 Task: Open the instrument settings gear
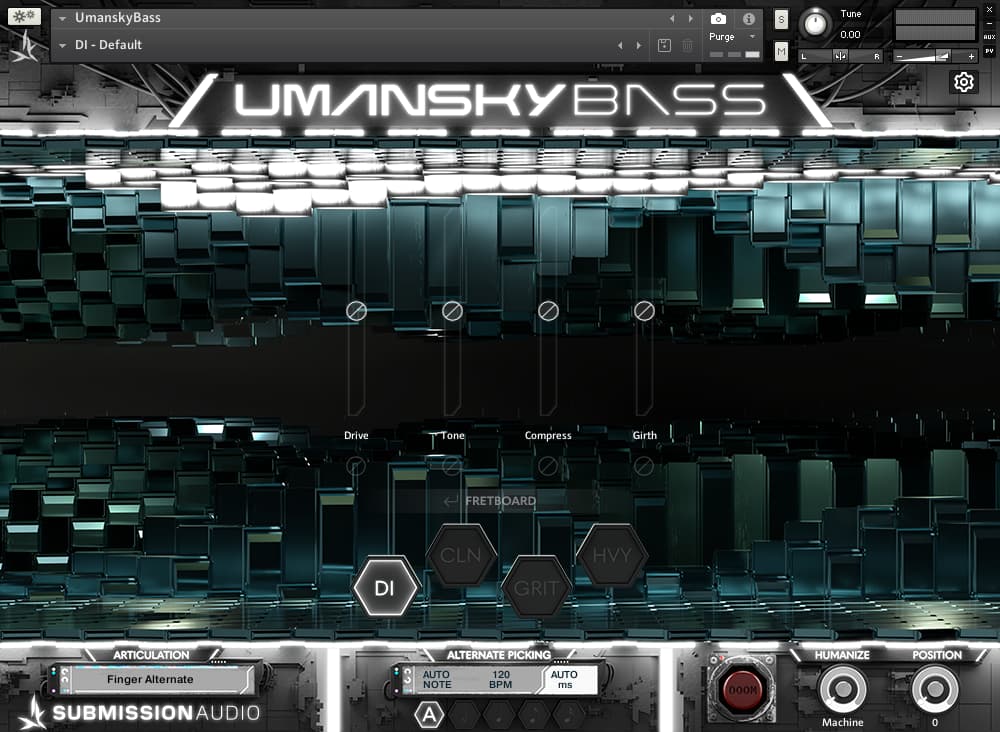[x=963, y=82]
